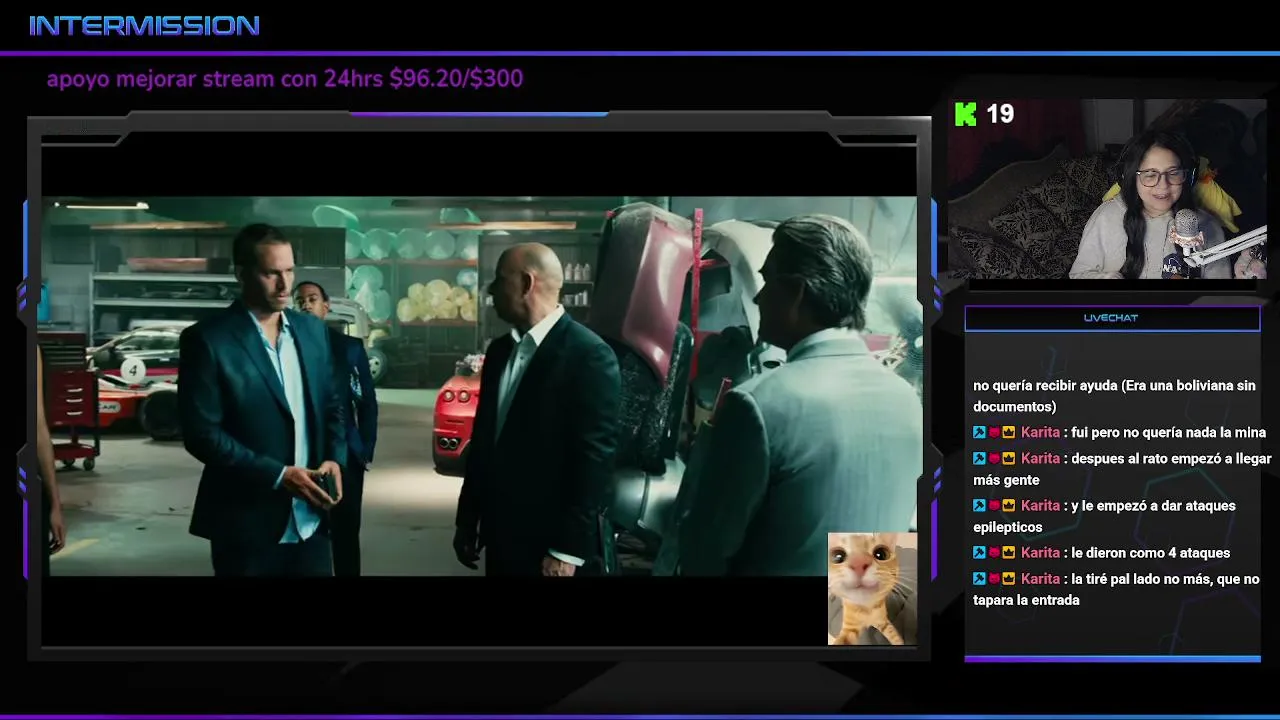1280x720 pixels.
Task: Click crown badge on 'le dieron como 4 ataques'
Action: click(1009, 553)
